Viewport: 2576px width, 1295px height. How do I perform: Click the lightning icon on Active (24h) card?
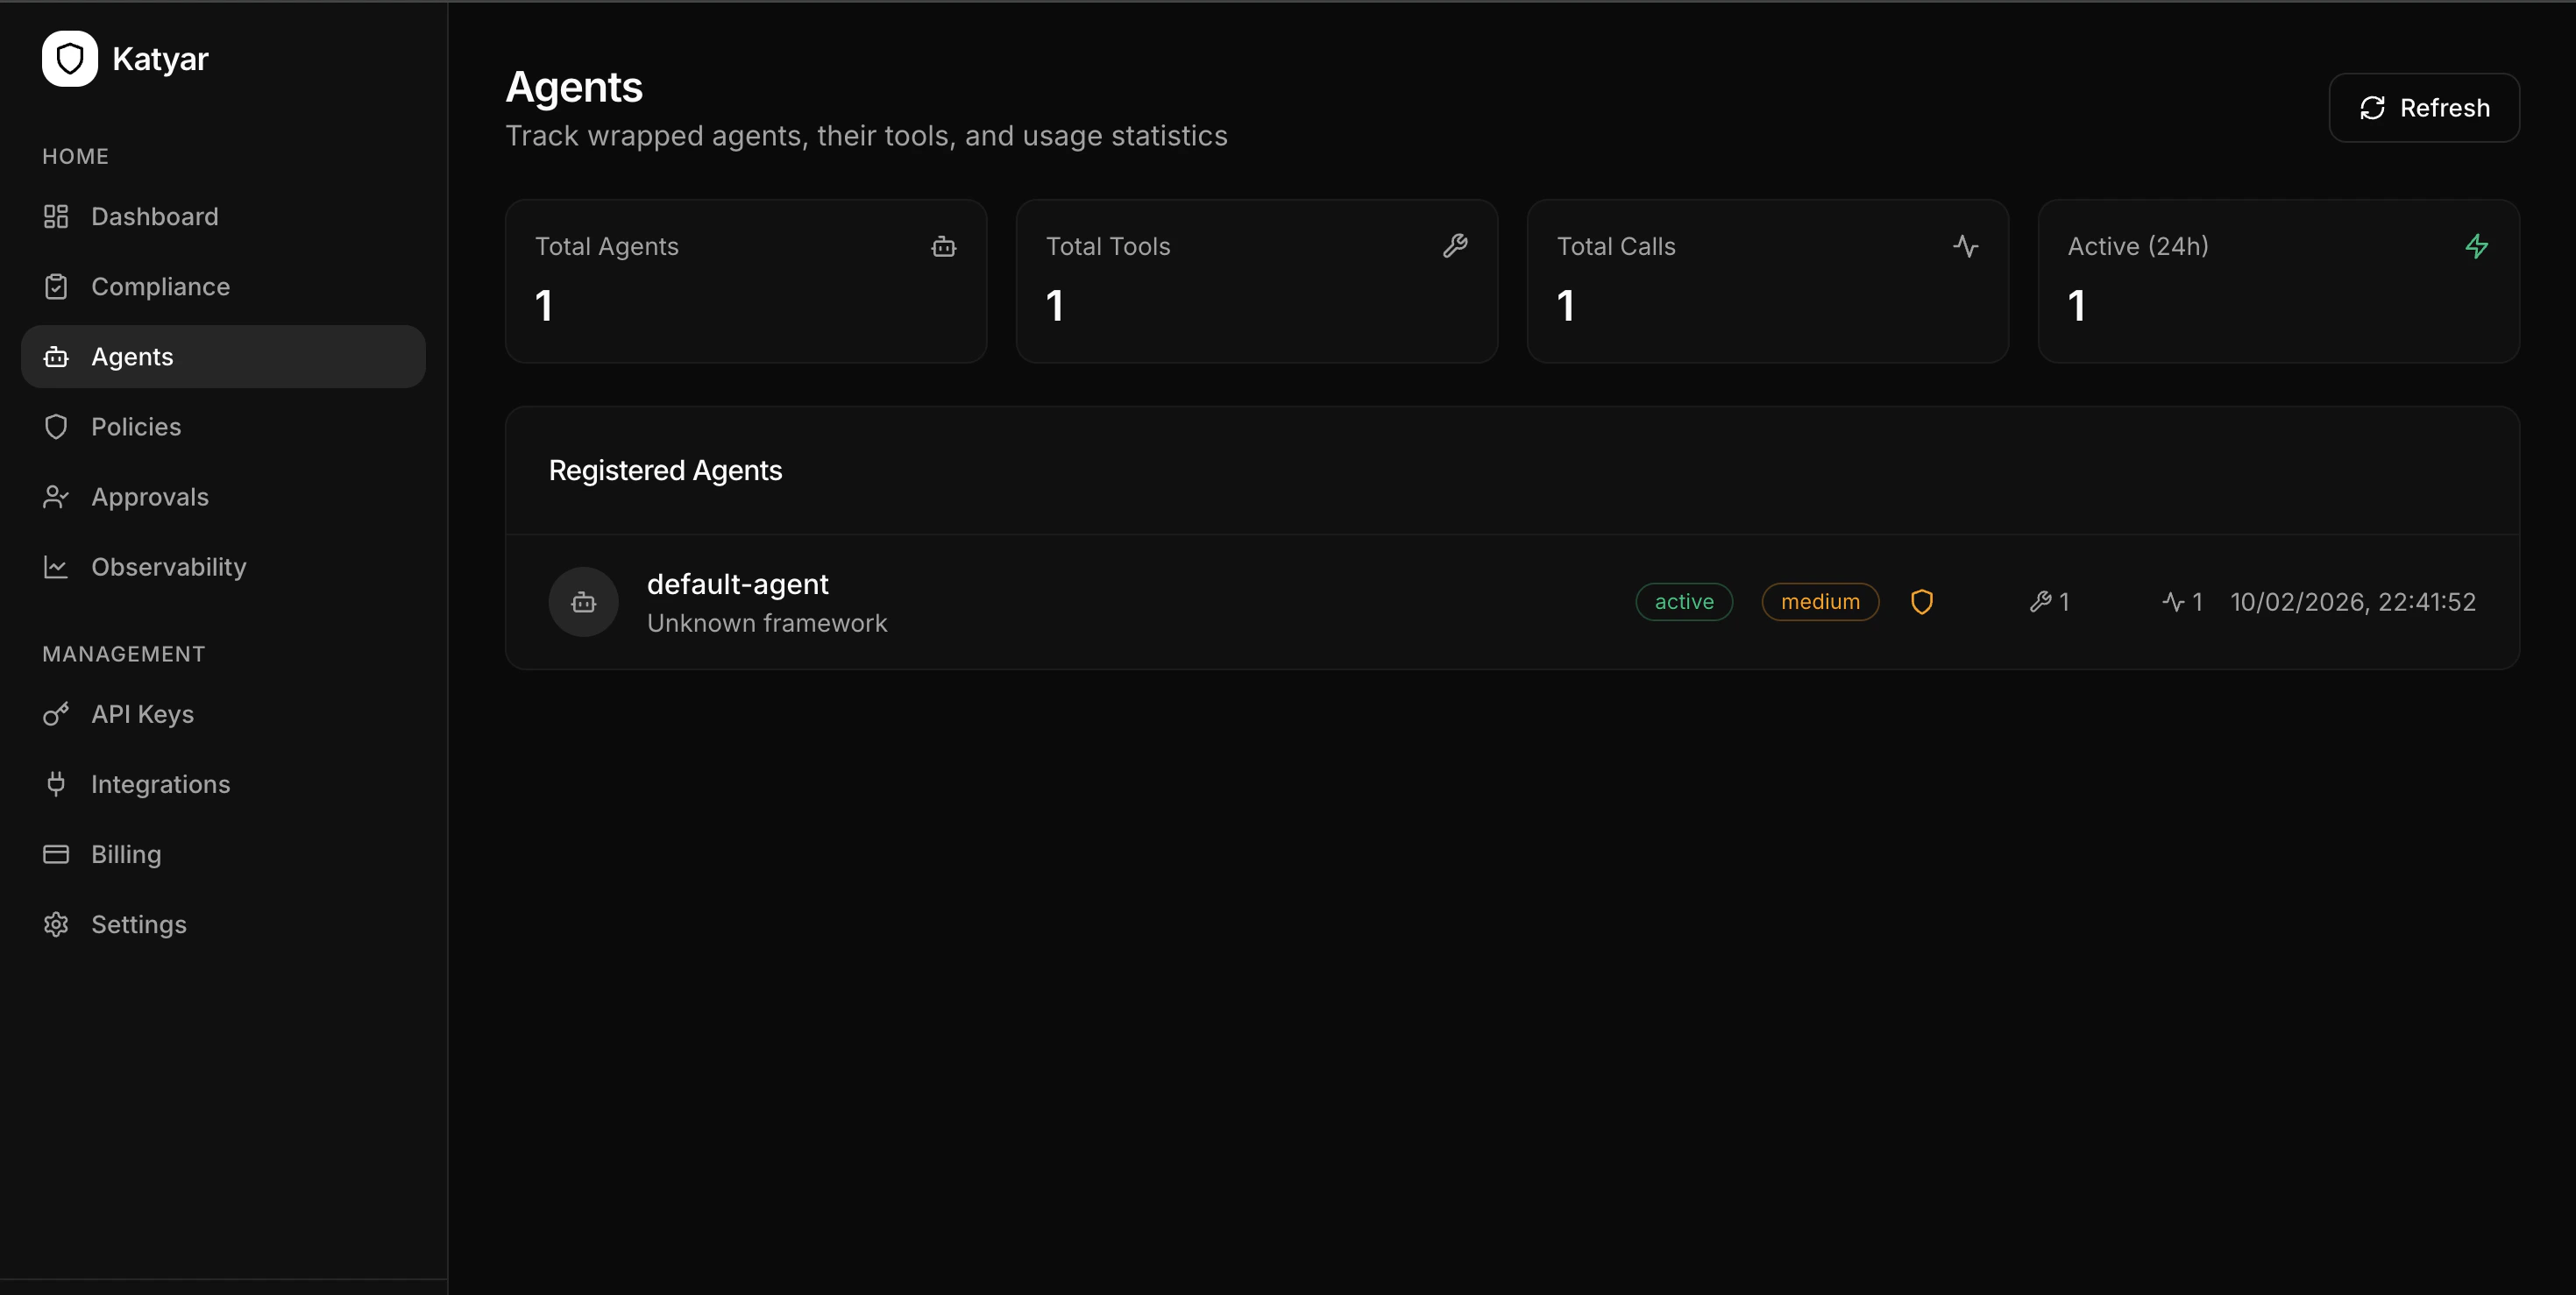click(x=2479, y=246)
